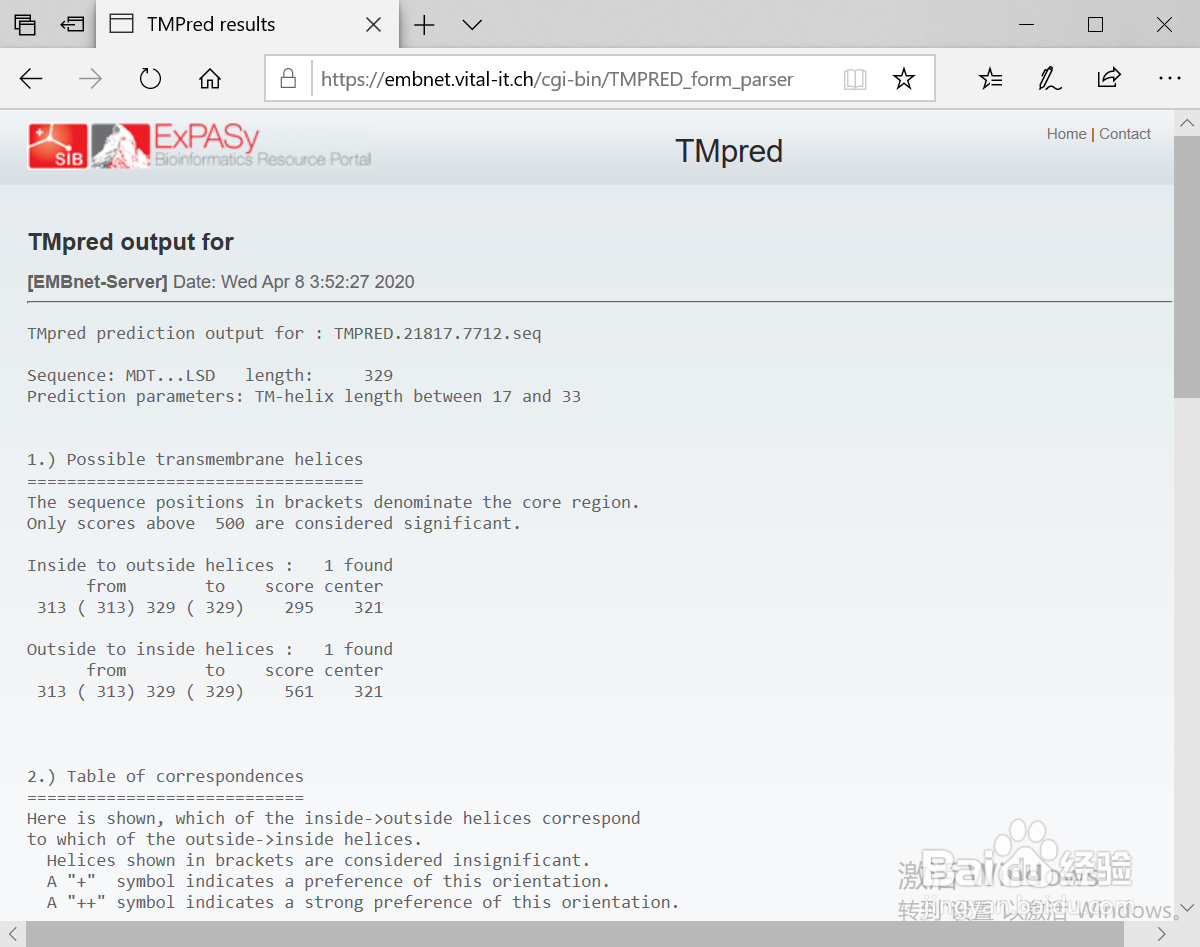The image size is (1200, 947).
Task: Refresh the current page
Action: click(150, 79)
